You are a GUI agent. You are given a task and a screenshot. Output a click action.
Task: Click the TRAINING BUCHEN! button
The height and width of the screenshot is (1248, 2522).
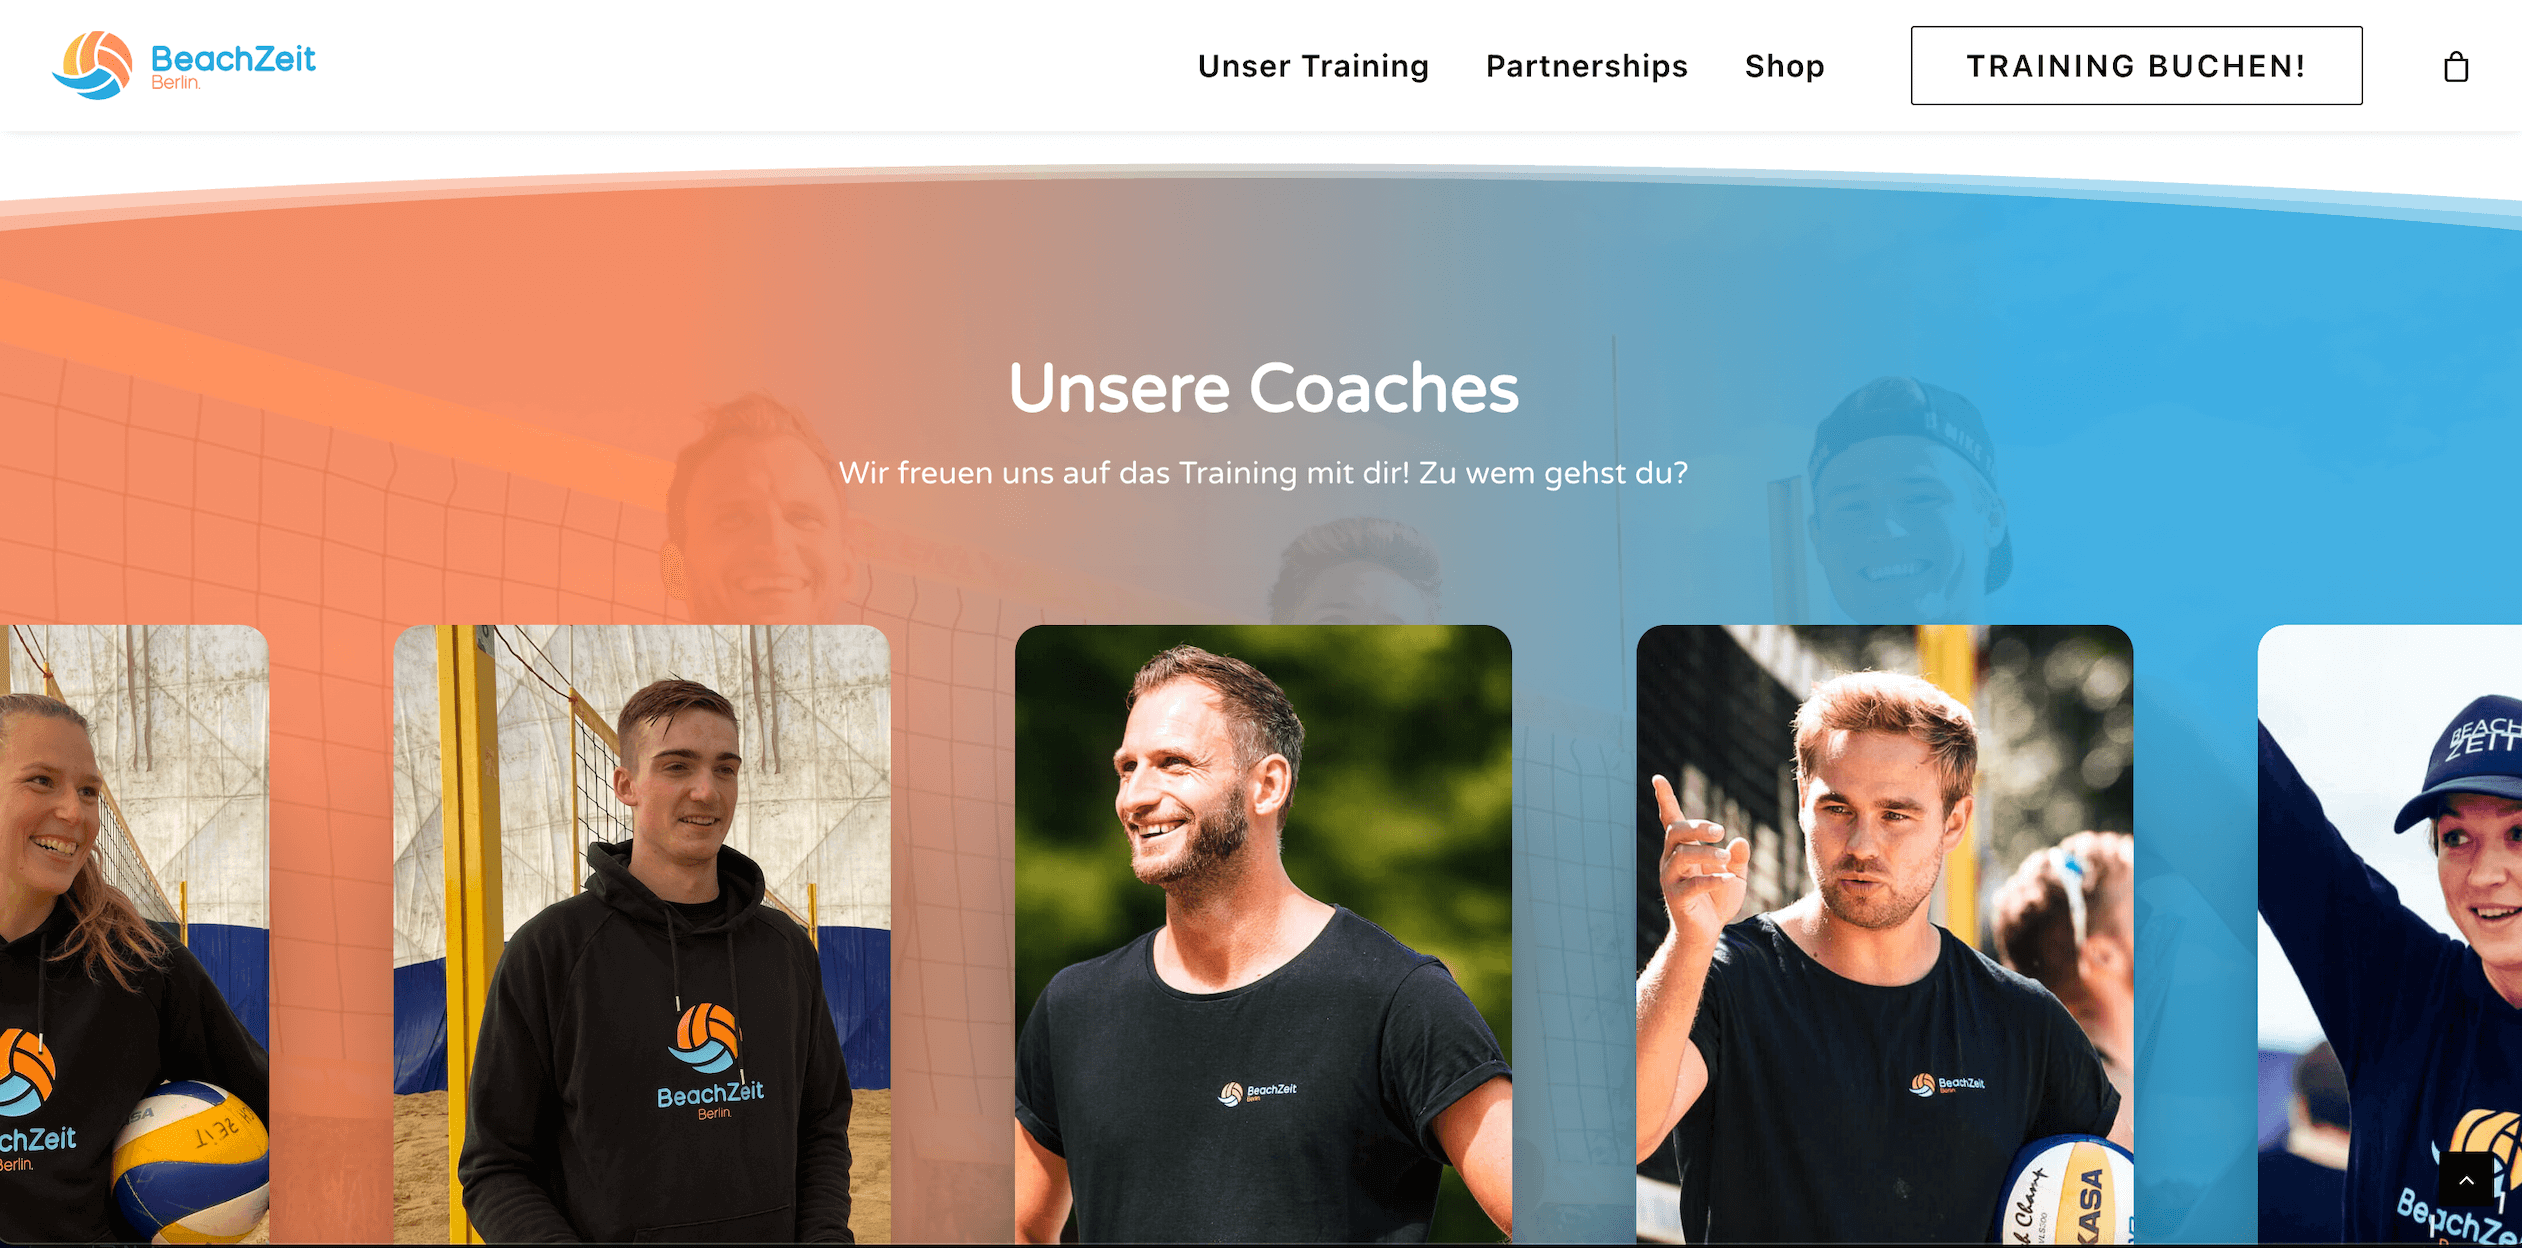pos(2136,65)
